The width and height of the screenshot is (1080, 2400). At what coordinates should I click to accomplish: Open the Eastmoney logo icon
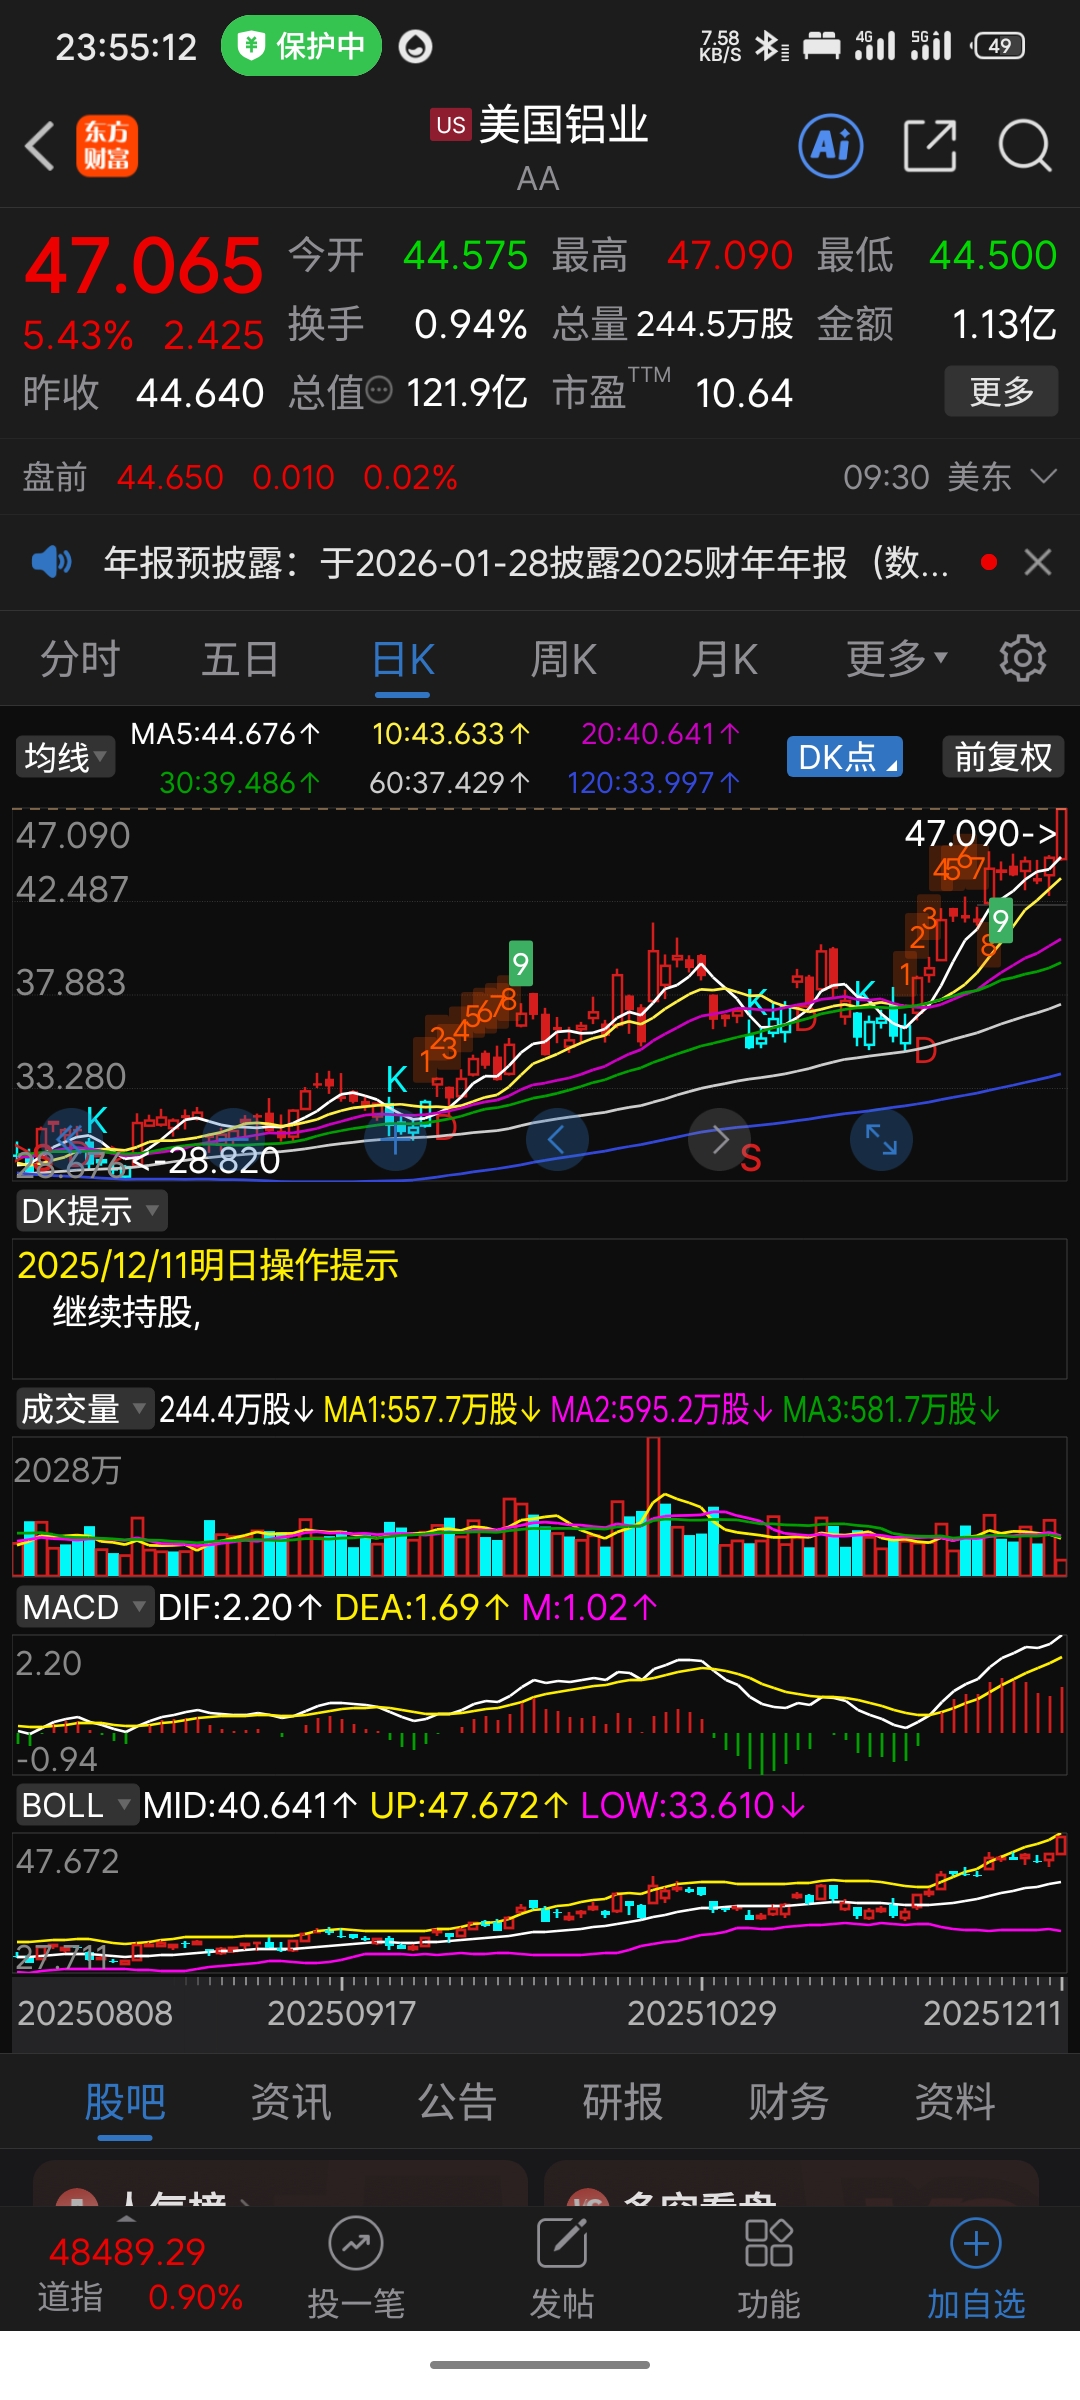[107, 146]
